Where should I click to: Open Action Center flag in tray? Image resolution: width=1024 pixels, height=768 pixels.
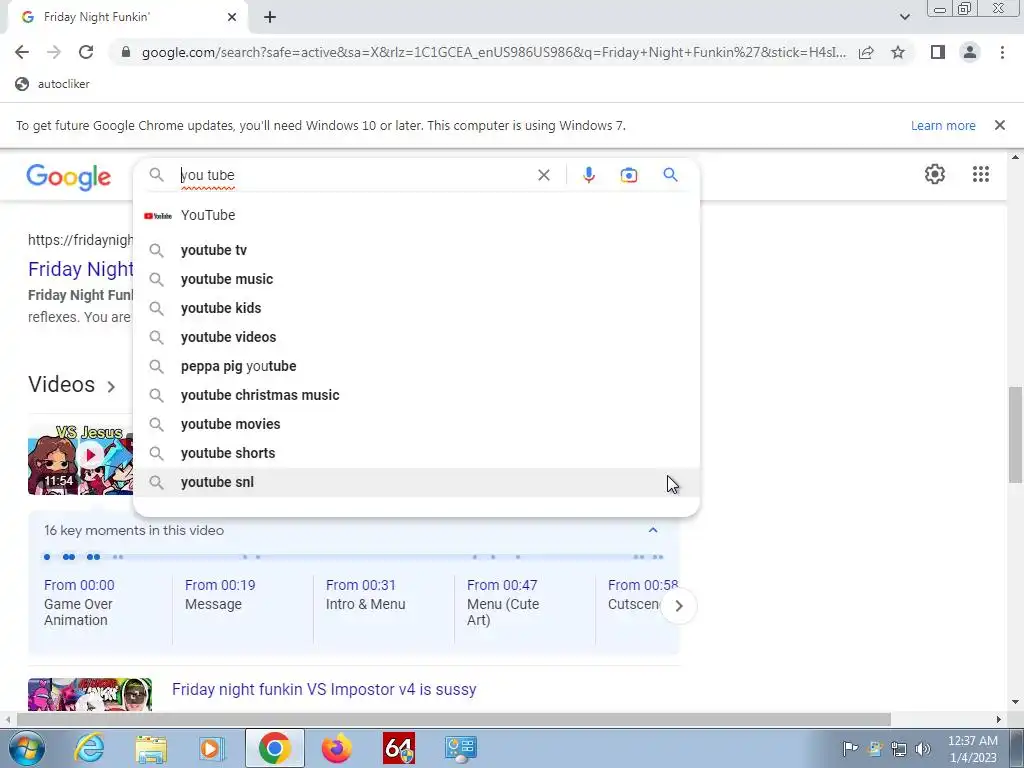click(x=850, y=748)
